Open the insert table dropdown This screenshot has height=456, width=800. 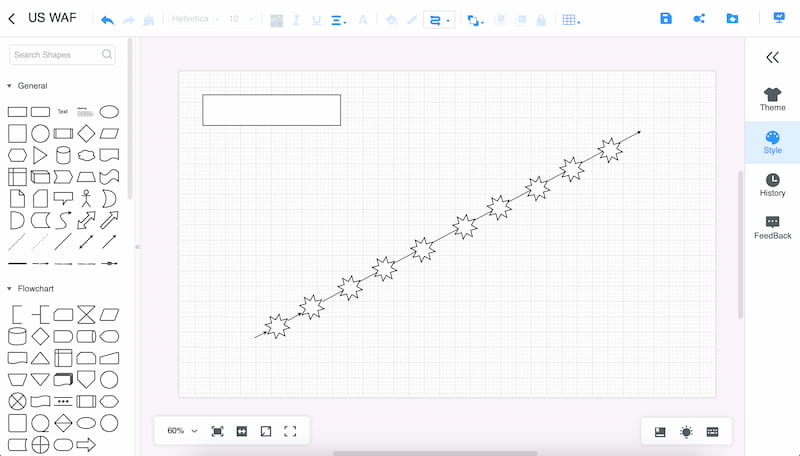571,20
